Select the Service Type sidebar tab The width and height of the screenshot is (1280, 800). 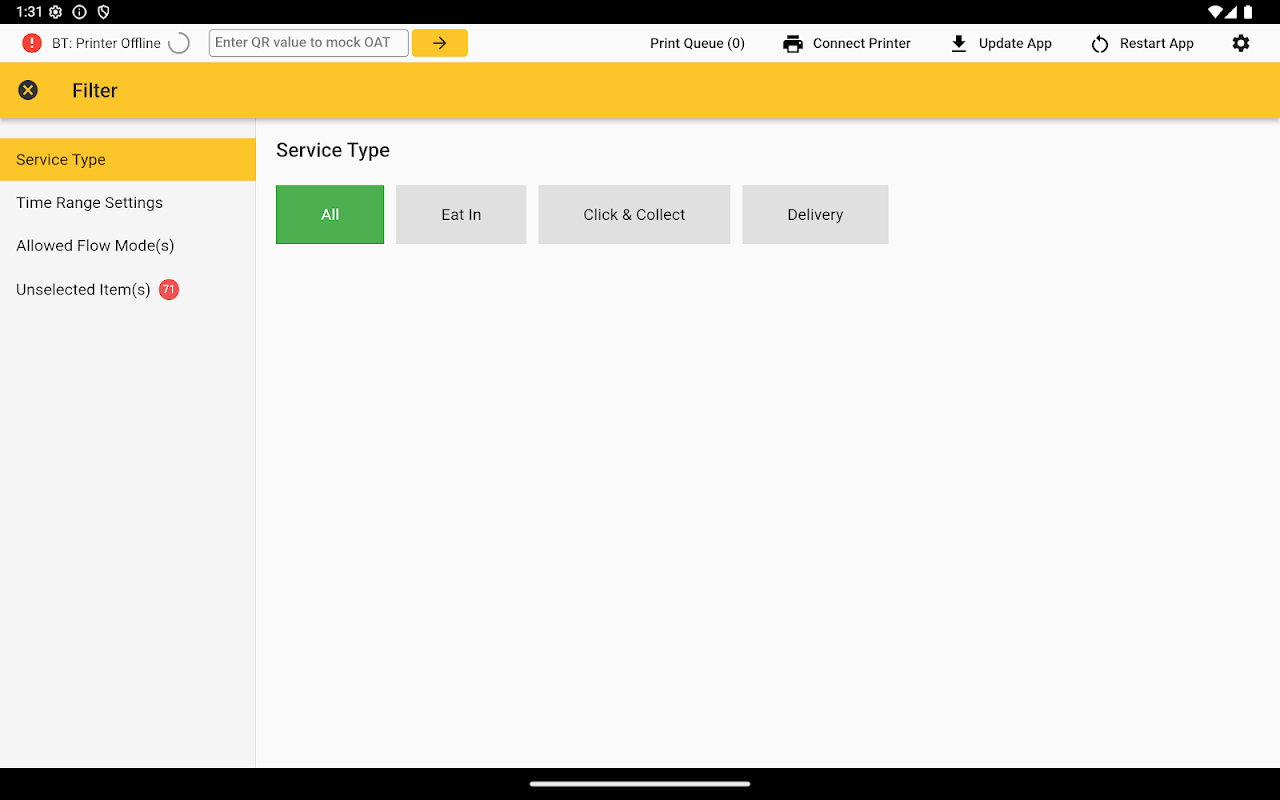[x=128, y=159]
